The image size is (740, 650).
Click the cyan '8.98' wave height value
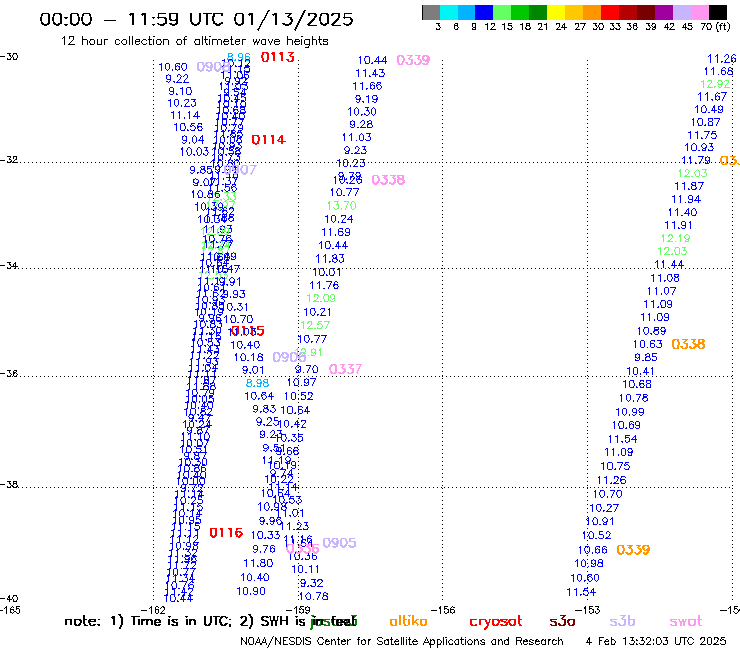click(x=257, y=383)
